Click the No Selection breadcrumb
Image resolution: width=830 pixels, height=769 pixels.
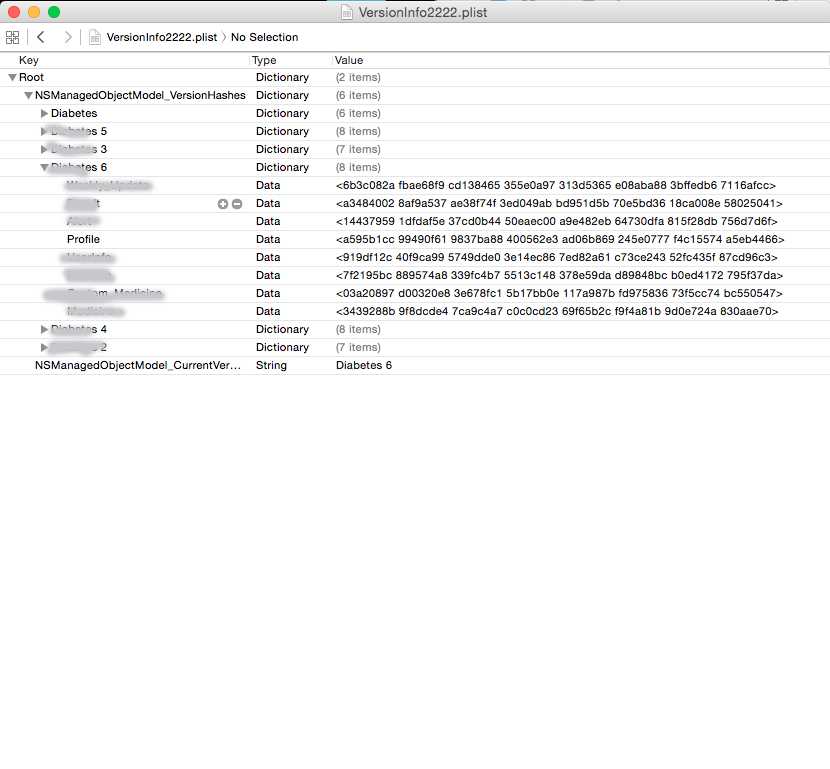[x=265, y=37]
